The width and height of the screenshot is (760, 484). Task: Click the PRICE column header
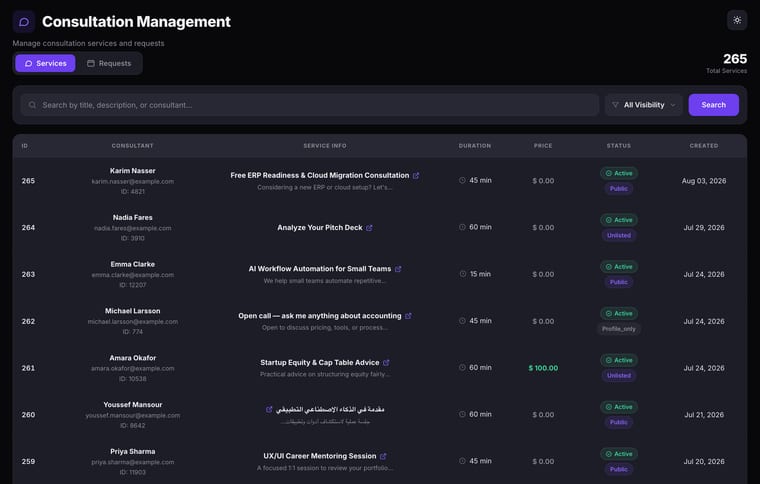[x=543, y=146]
